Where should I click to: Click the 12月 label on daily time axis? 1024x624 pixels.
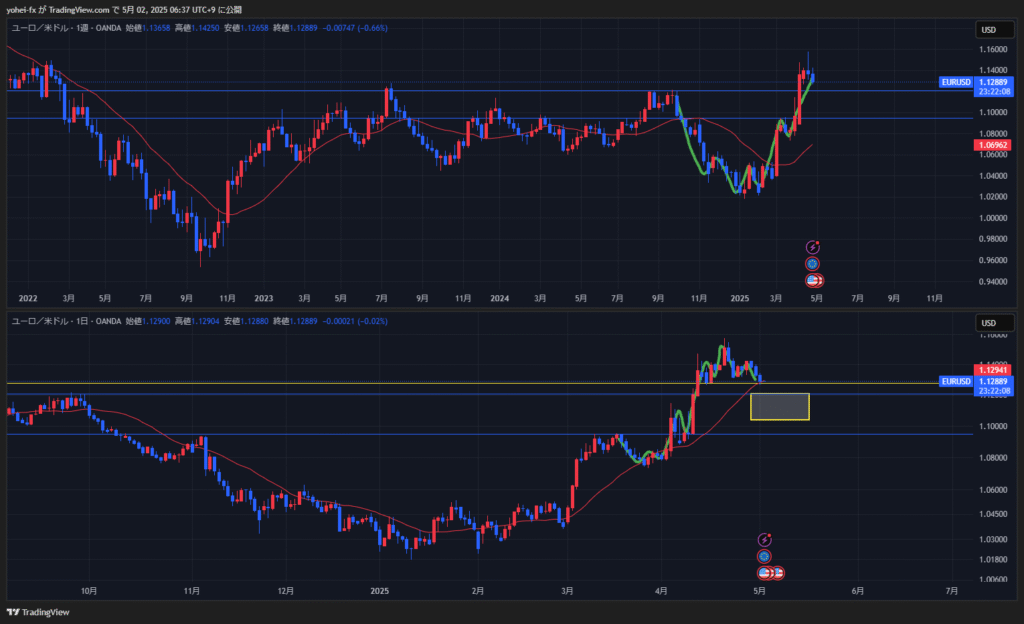(285, 591)
